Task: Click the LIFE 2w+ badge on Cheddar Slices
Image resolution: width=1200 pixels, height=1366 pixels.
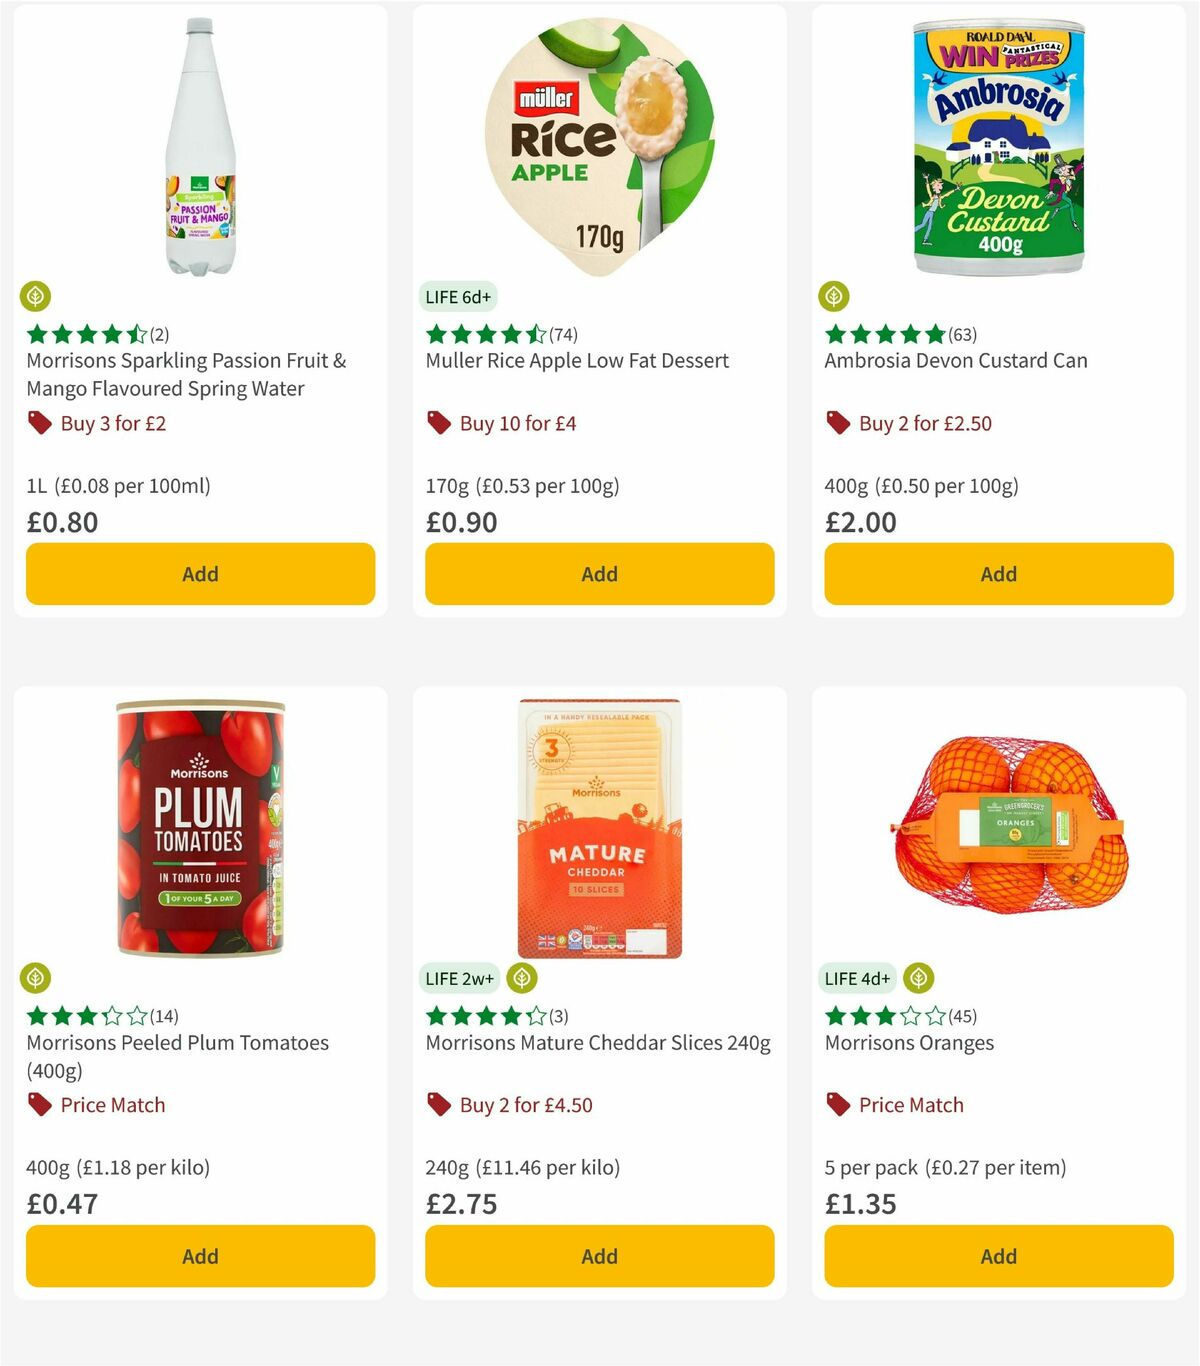Action: (x=459, y=978)
